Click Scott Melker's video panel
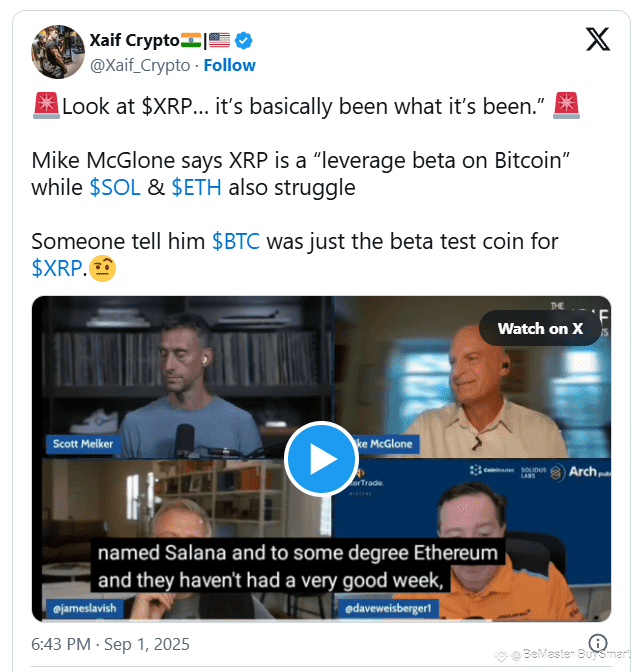 click(182, 377)
